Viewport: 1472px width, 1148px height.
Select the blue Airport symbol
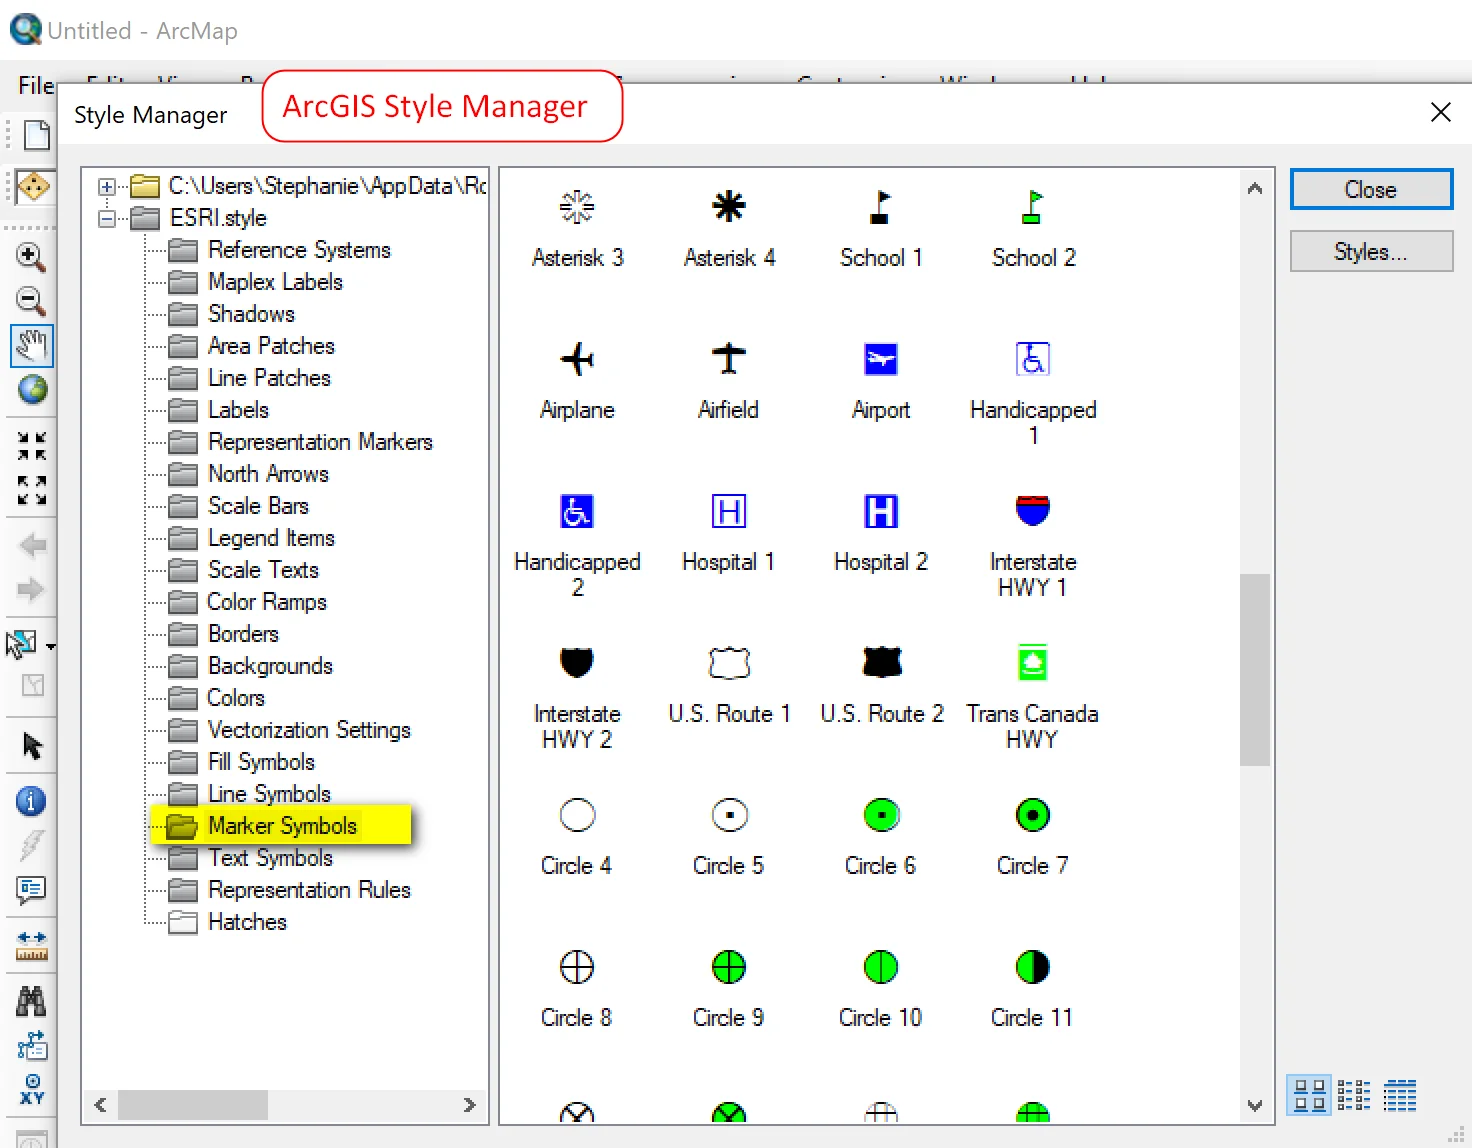click(881, 359)
